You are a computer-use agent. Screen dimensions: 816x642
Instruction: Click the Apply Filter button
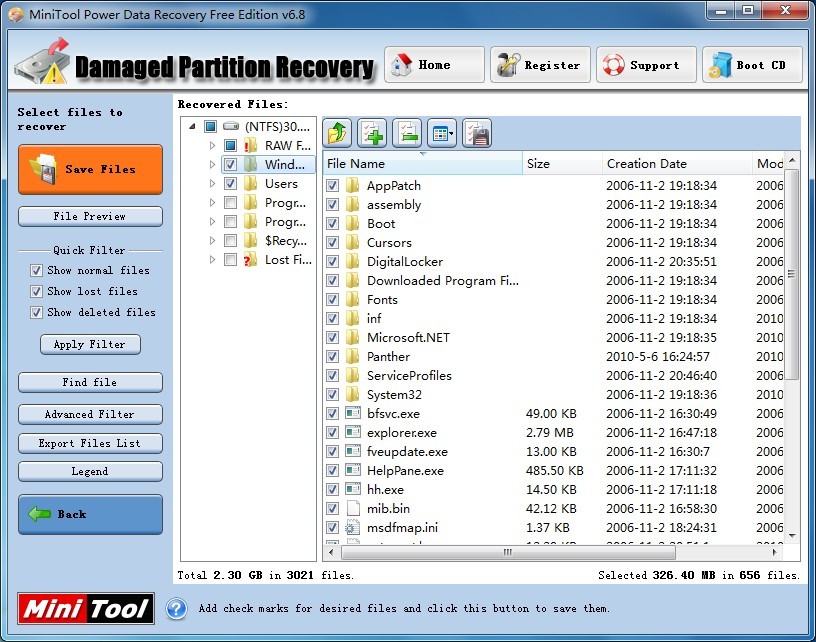point(90,344)
